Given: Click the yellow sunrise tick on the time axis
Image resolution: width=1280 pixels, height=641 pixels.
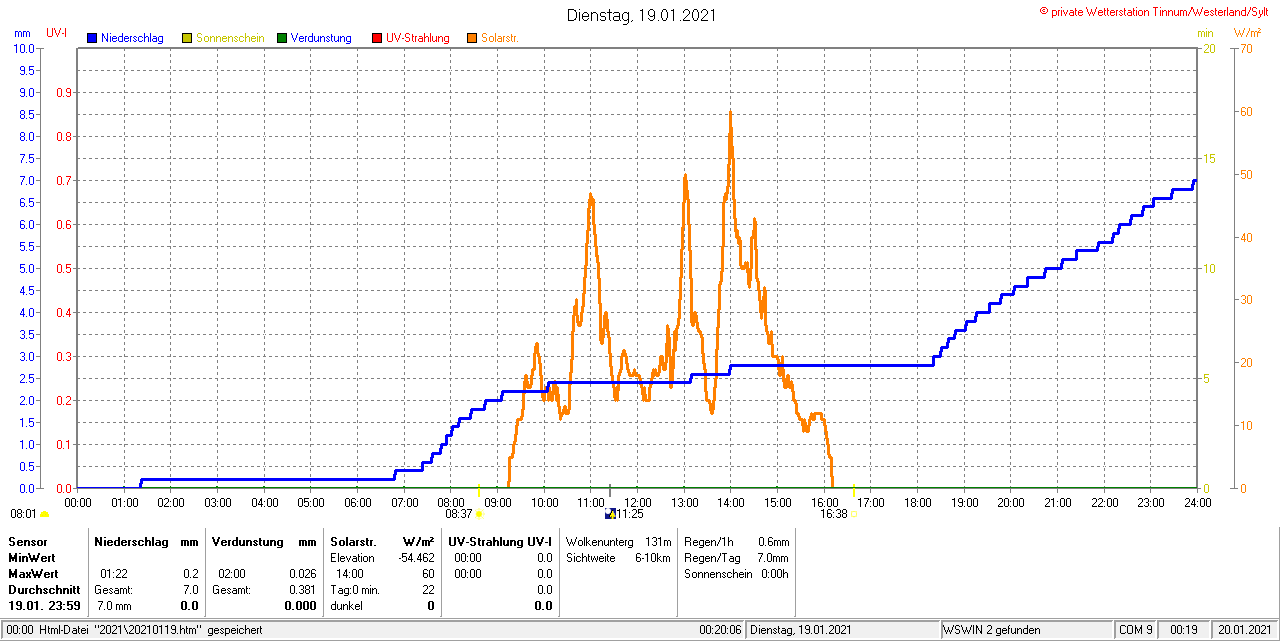Looking at the screenshot, I should (478, 491).
